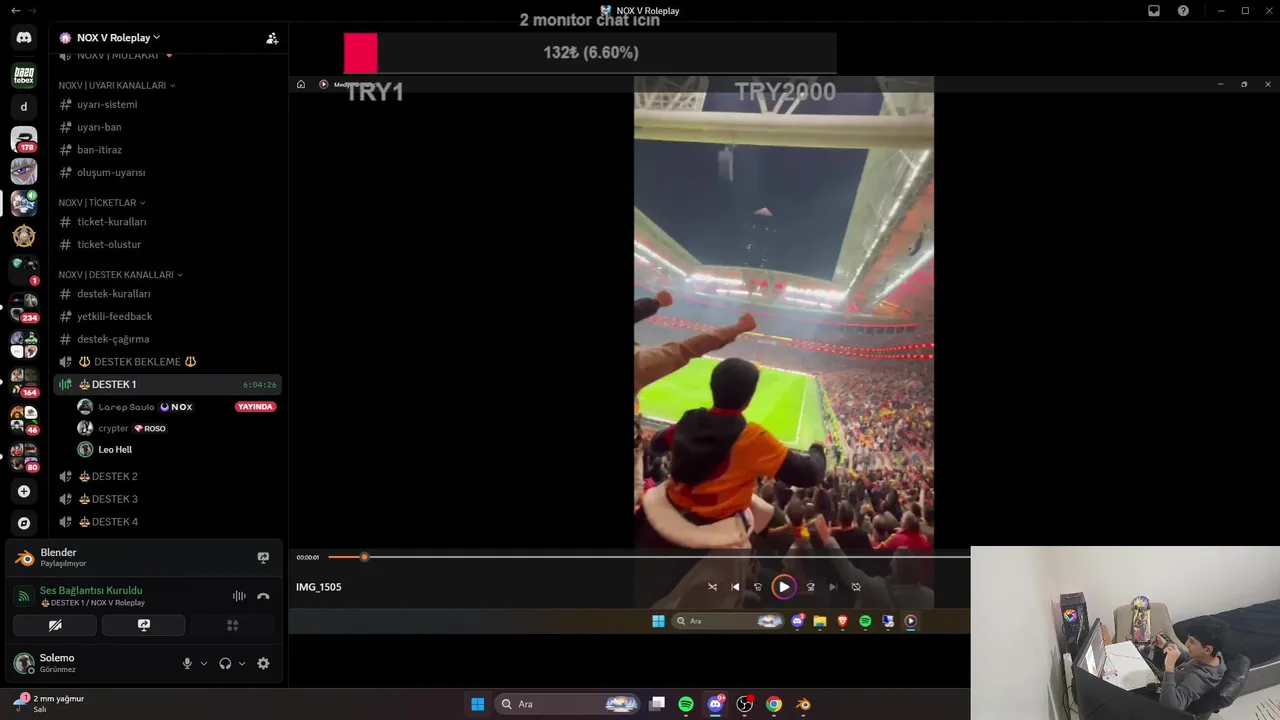
Task: Open Chrome from Windows taskbar
Action: click(x=774, y=704)
